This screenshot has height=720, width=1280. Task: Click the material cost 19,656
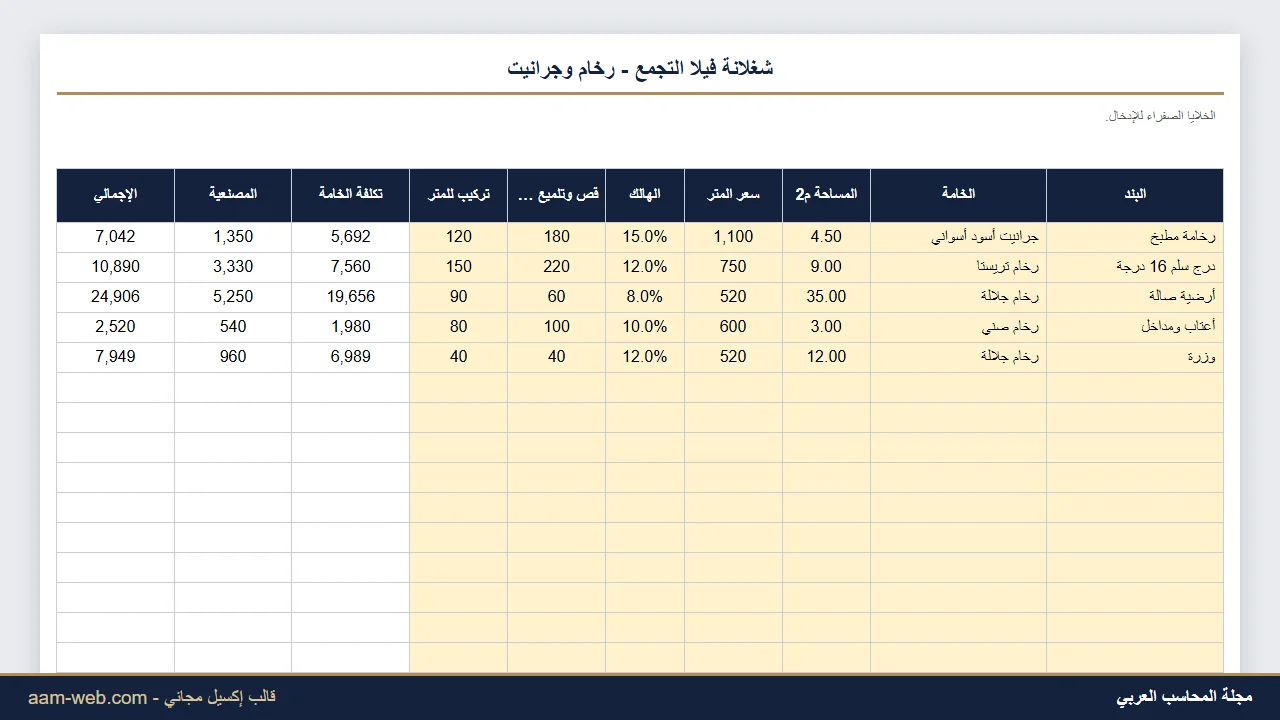[351, 297]
